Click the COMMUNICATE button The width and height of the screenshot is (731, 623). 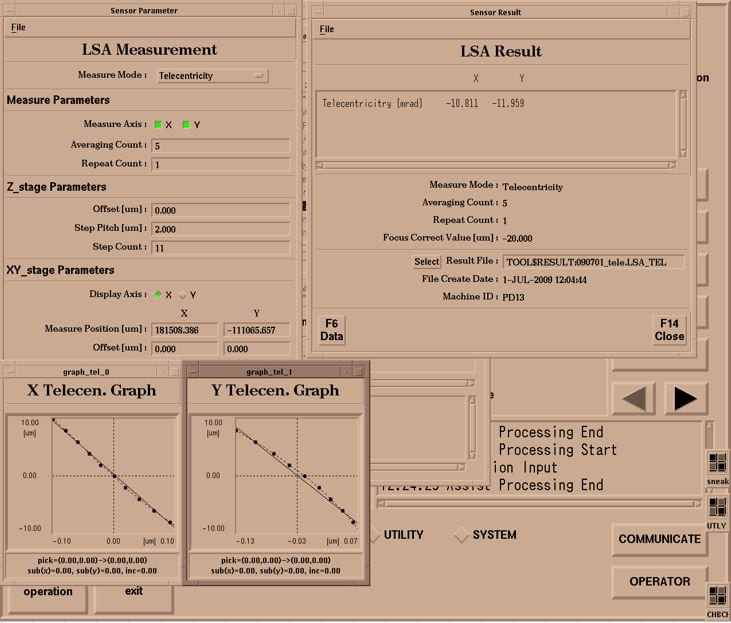[659, 539]
